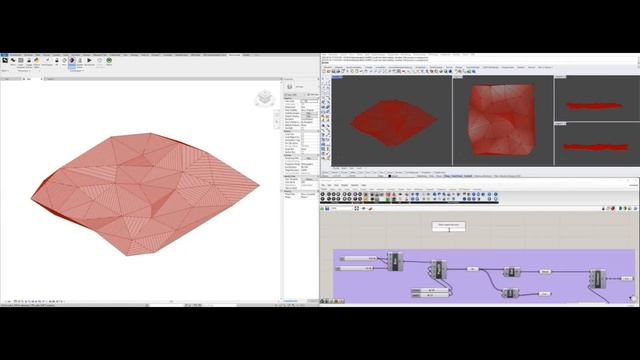Click the Perspective viewport title label in Rhino
The width and height of the screenshot is (640, 360).
pos(337,77)
